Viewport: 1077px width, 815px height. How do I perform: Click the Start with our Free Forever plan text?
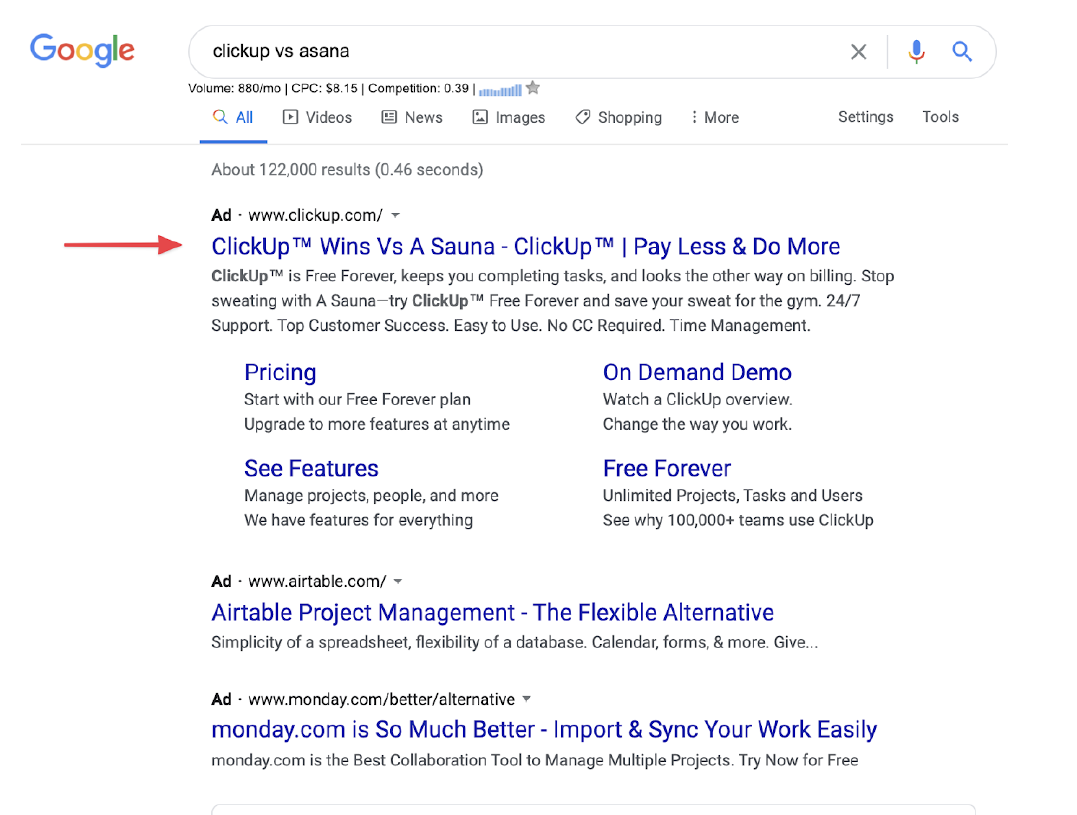point(357,400)
